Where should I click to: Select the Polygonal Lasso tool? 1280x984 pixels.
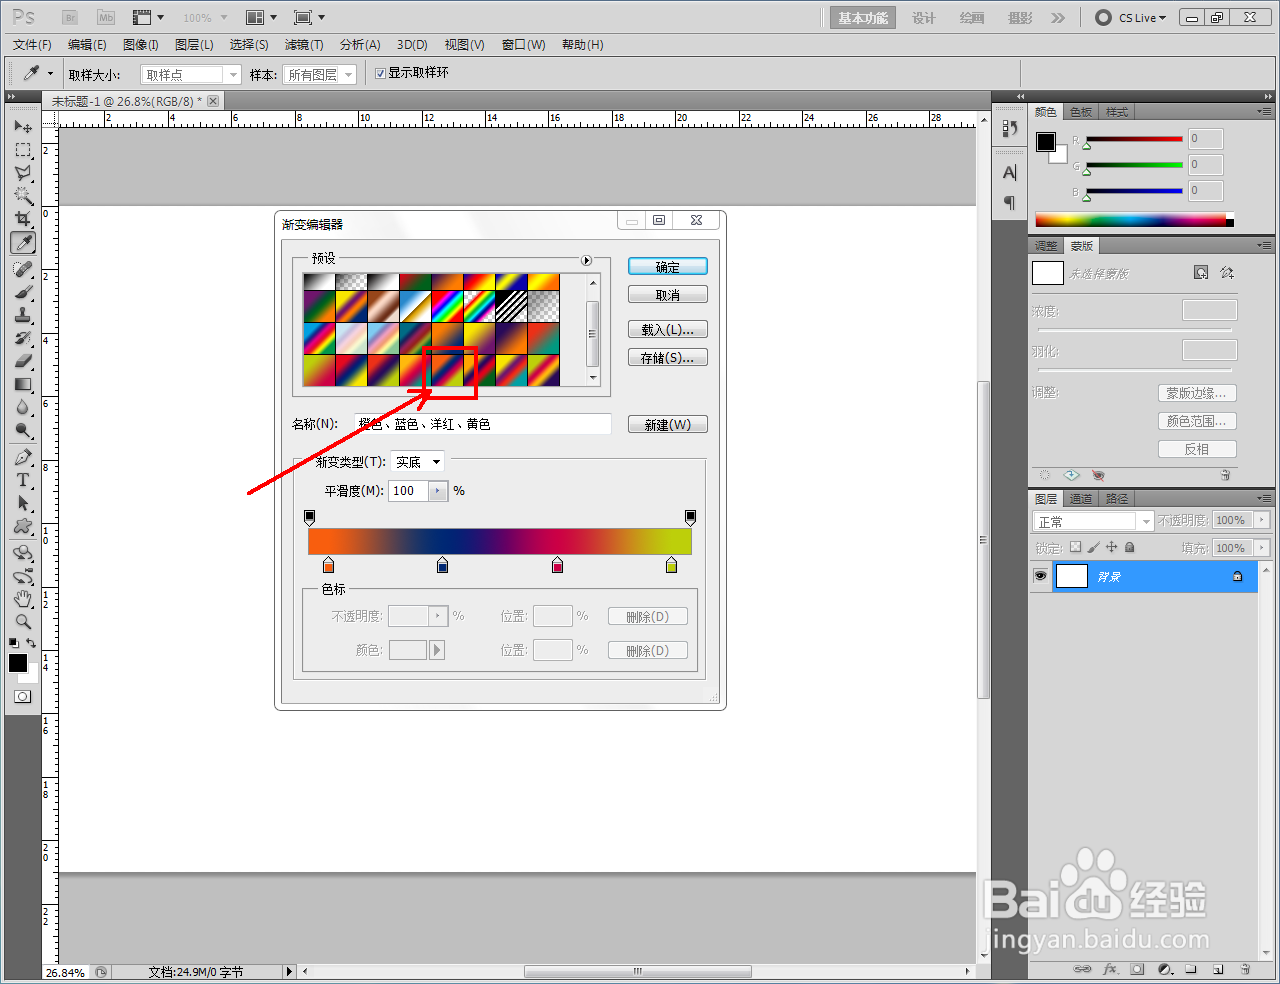[x=23, y=173]
